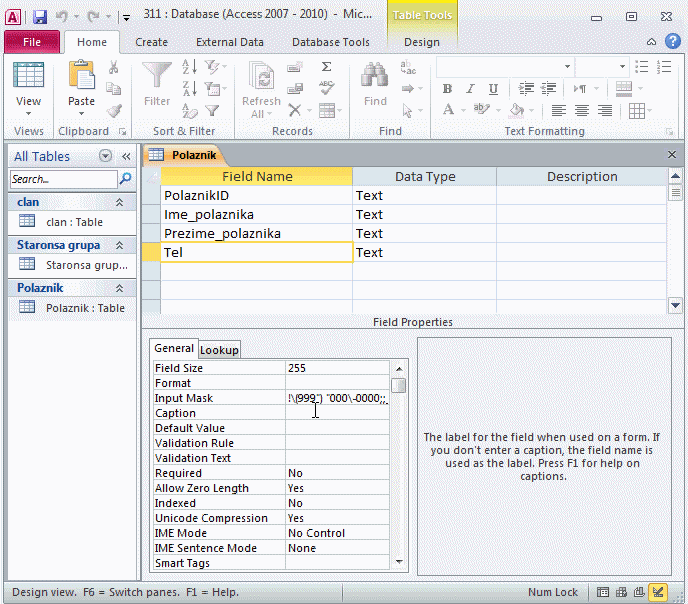Click the Totals sigma icon in Records
688x604 pixels.
click(326, 67)
